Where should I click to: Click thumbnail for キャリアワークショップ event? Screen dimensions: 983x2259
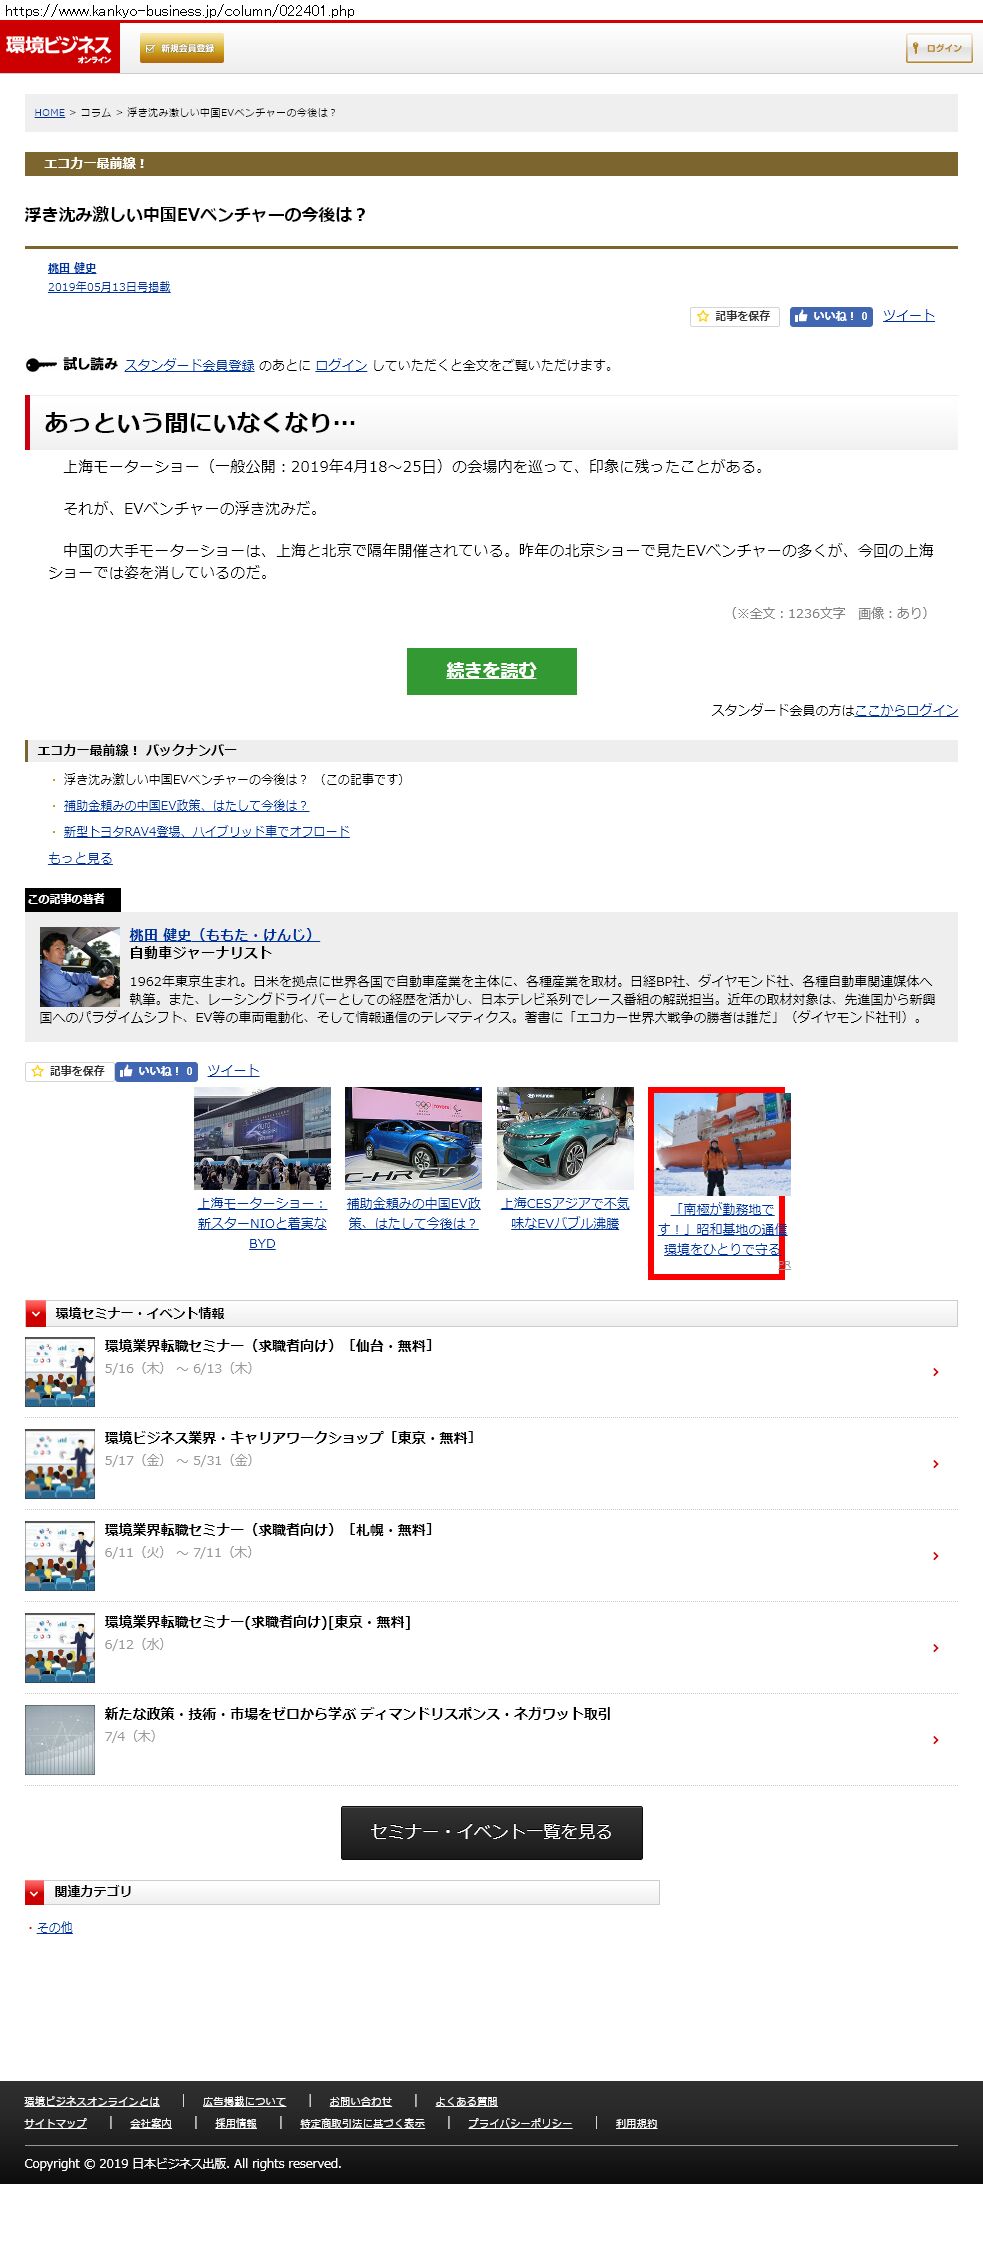[60, 1464]
